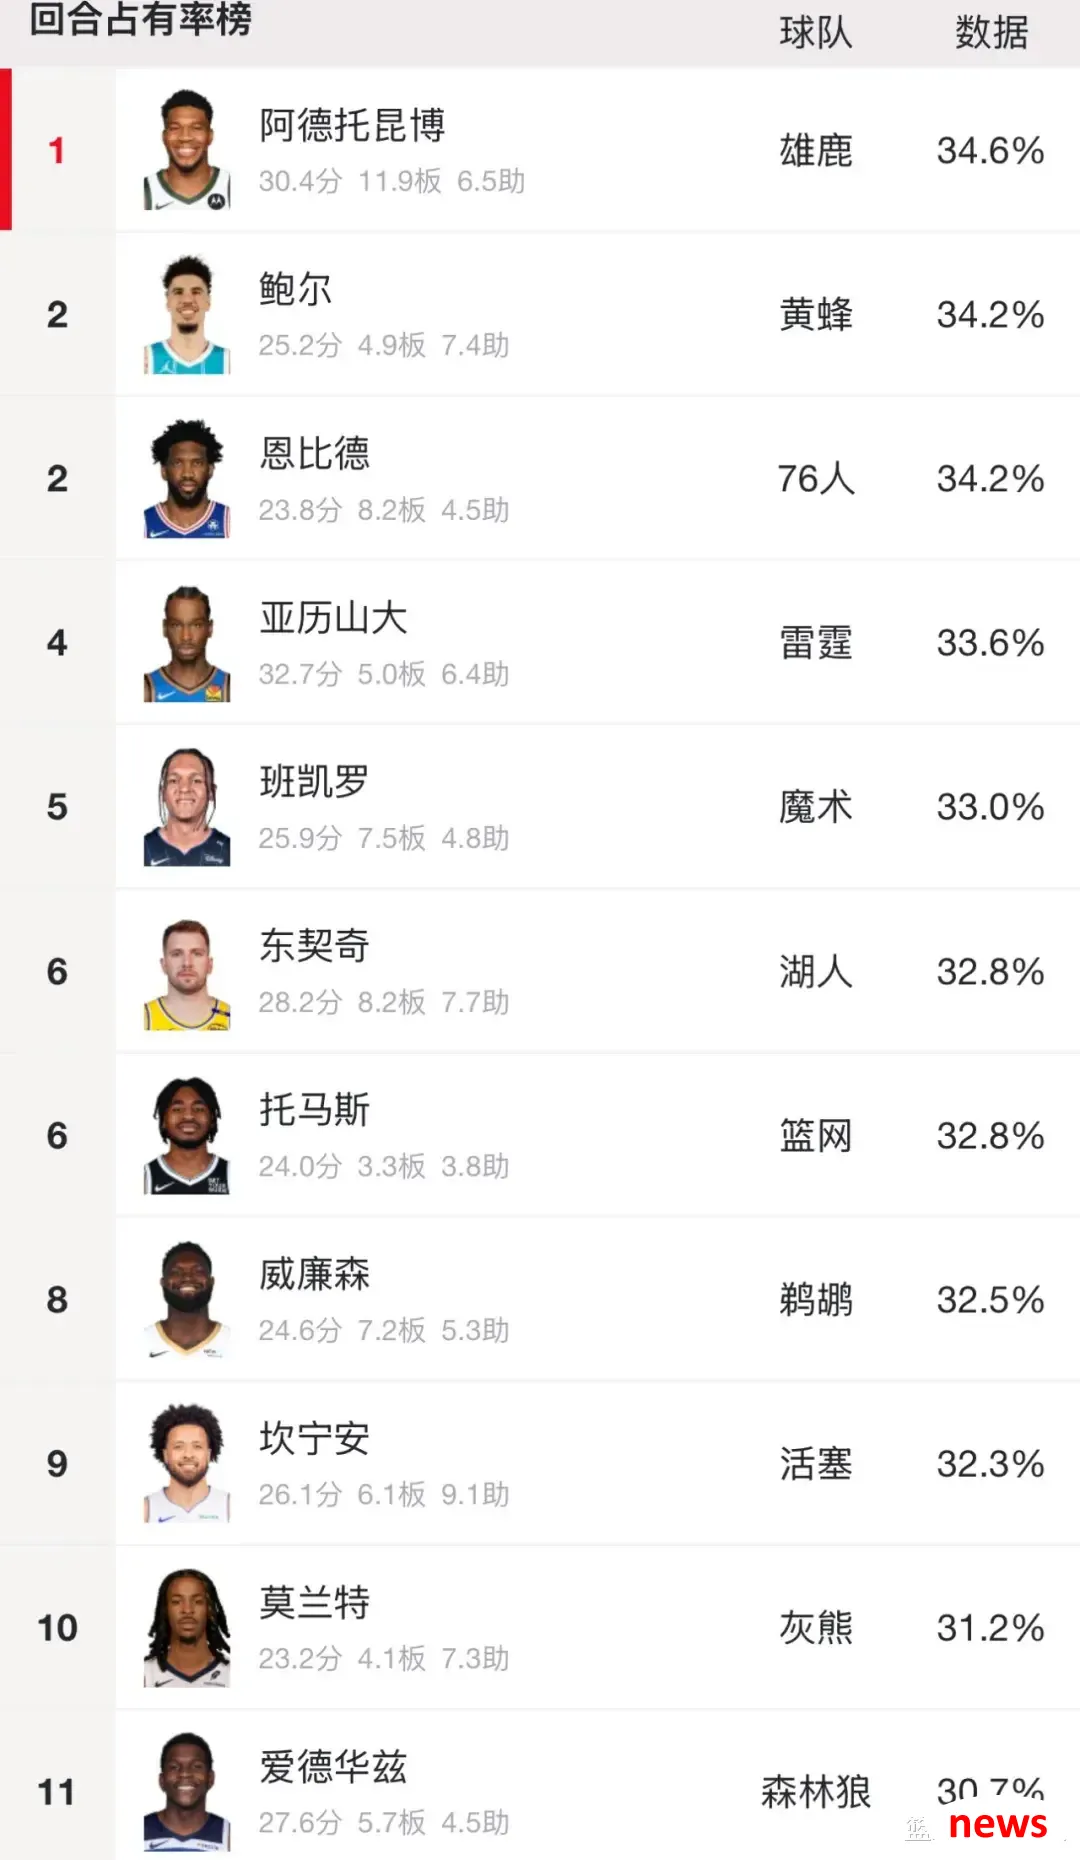Select the 34.6% usage rate value
This screenshot has height=1860, width=1080.
click(x=990, y=151)
